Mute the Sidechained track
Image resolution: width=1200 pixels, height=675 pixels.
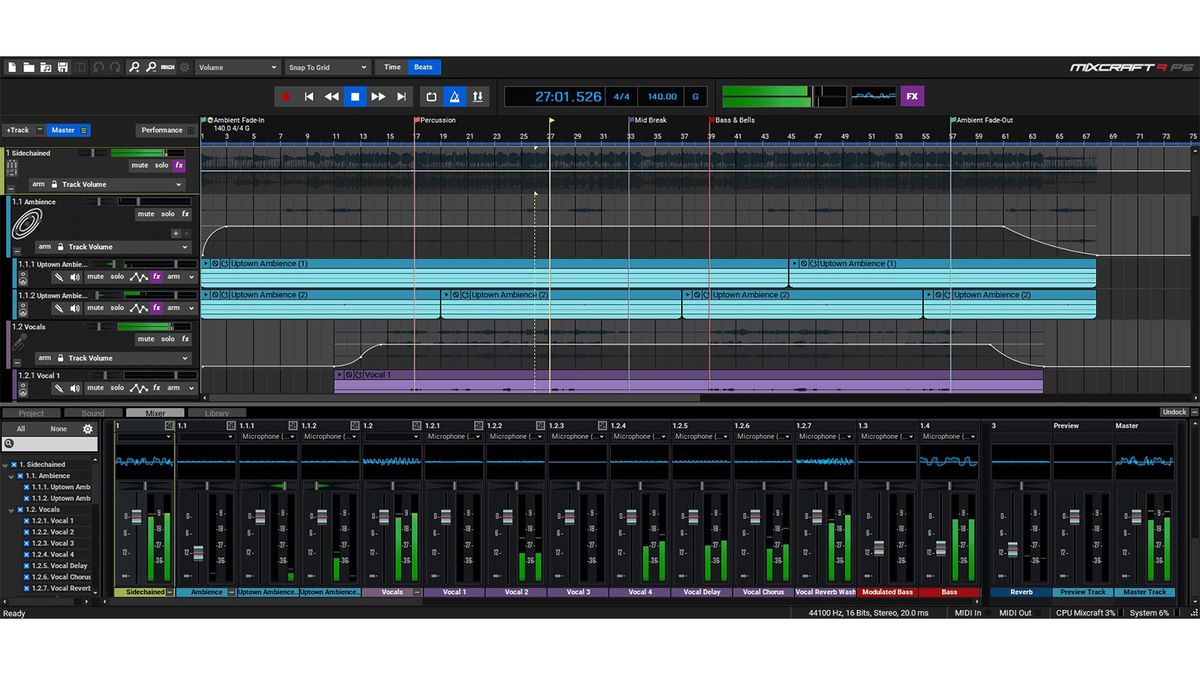140,165
